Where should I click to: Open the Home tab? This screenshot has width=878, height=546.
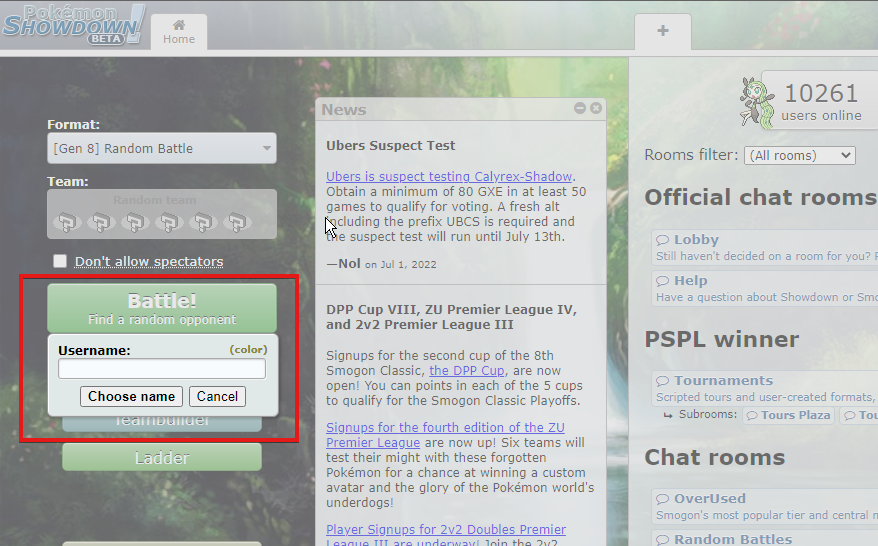[x=179, y=32]
